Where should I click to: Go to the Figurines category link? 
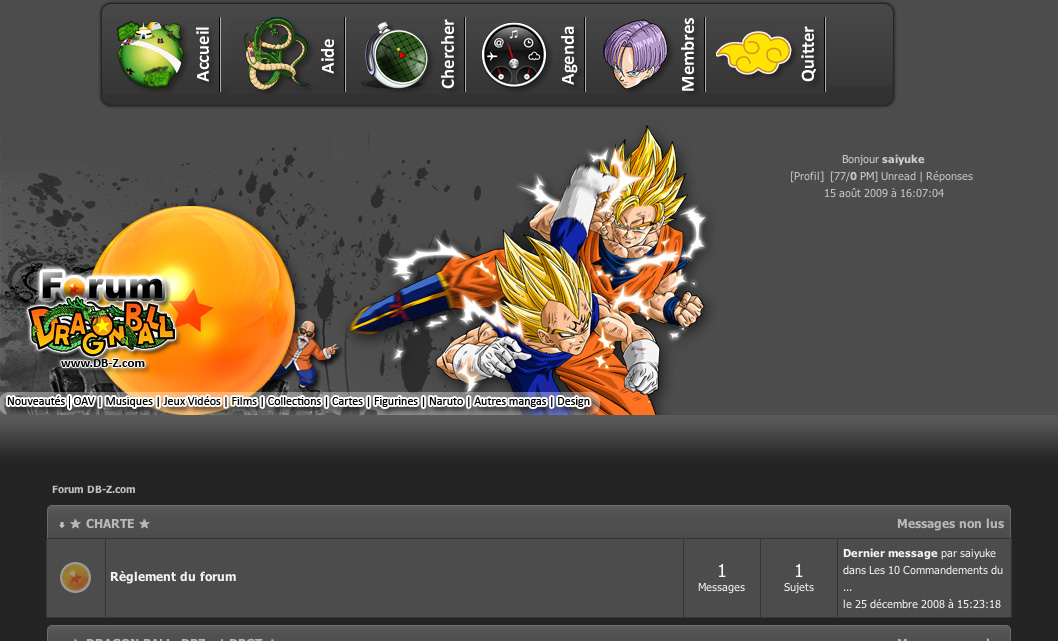pyautogui.click(x=396, y=401)
